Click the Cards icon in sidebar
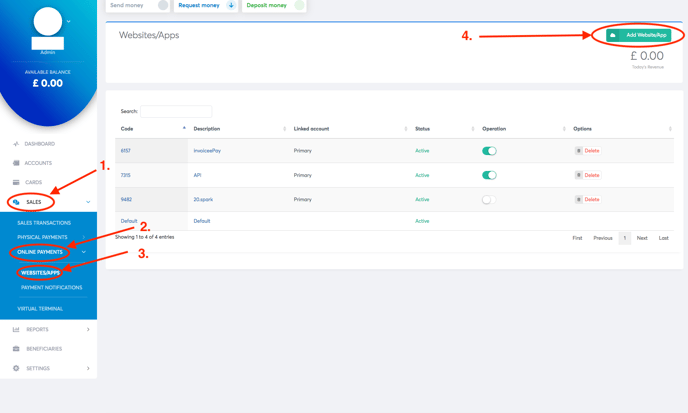The image size is (688, 413). pyautogui.click(x=16, y=182)
